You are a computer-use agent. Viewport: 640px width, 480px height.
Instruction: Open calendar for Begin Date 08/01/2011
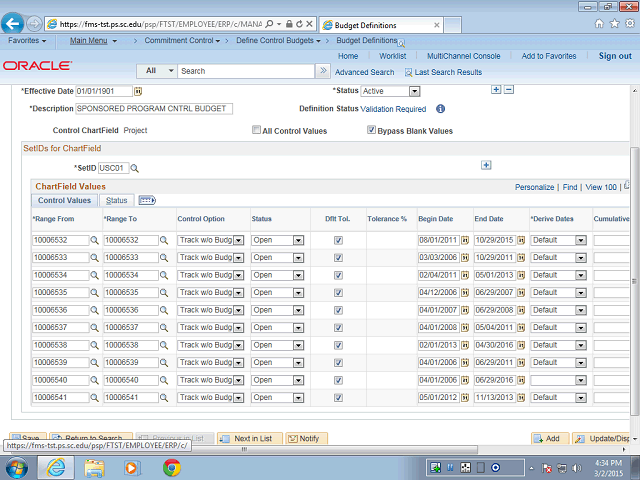pos(464,240)
